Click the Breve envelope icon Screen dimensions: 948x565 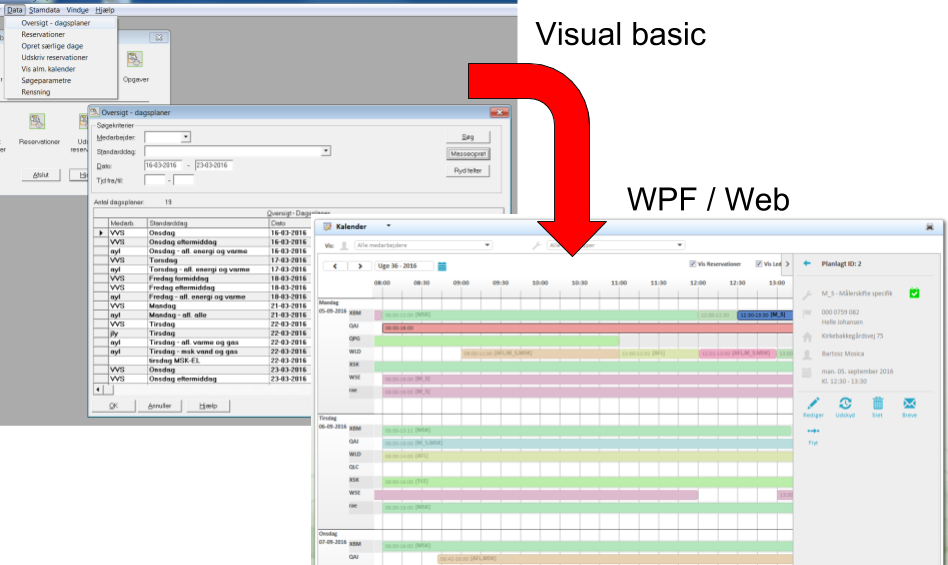(x=909, y=403)
